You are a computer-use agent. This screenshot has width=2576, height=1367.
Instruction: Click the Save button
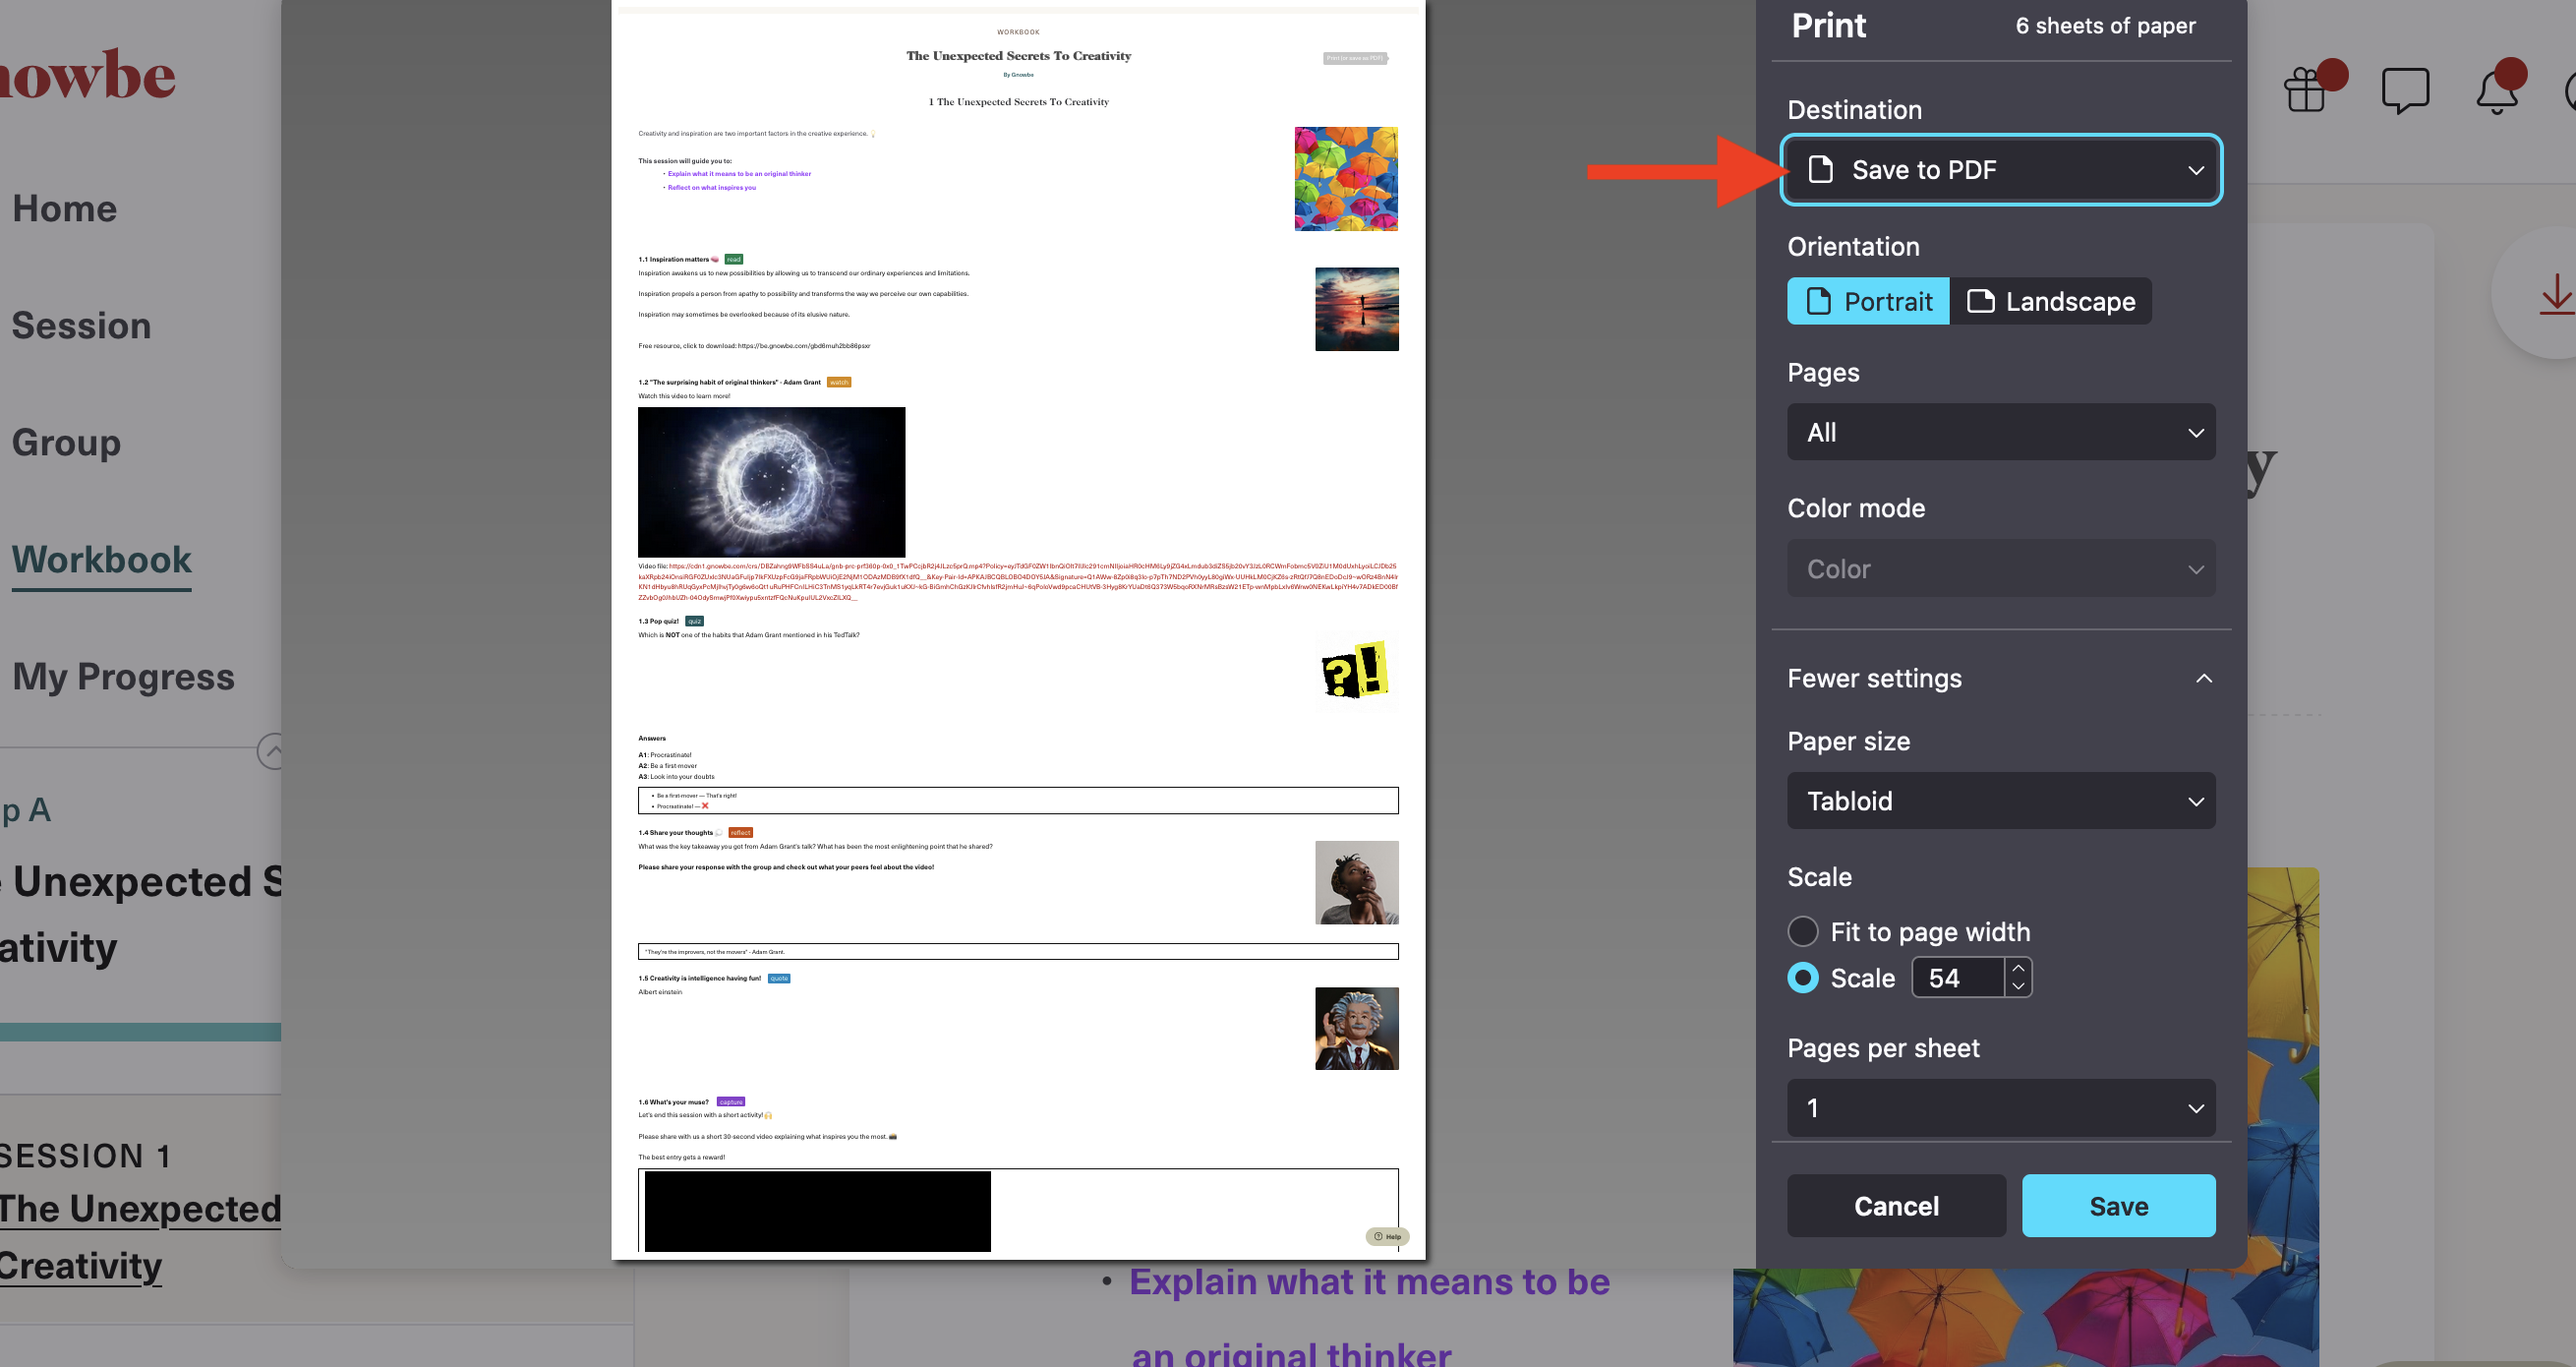pos(2118,1205)
